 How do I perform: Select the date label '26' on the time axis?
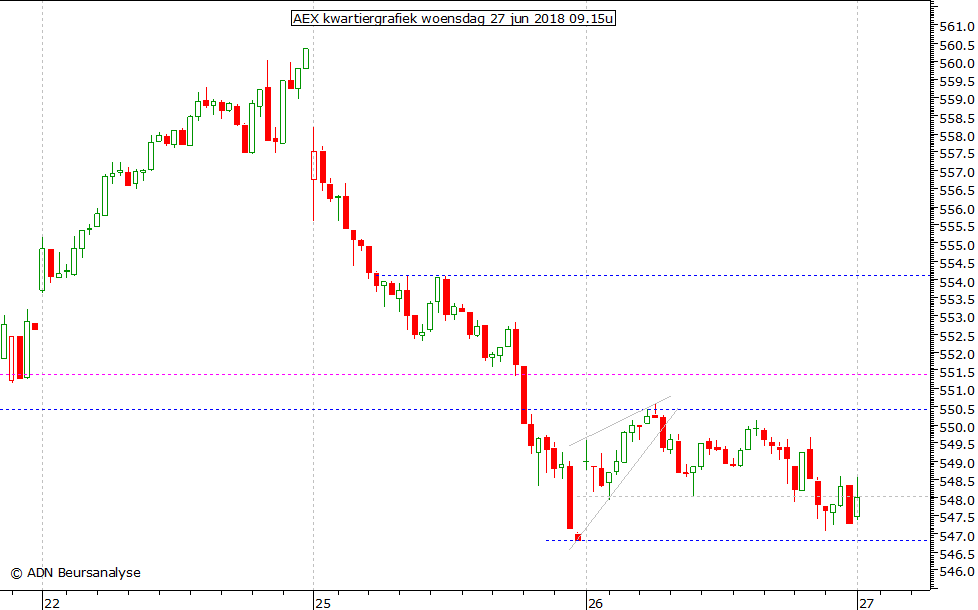595,603
